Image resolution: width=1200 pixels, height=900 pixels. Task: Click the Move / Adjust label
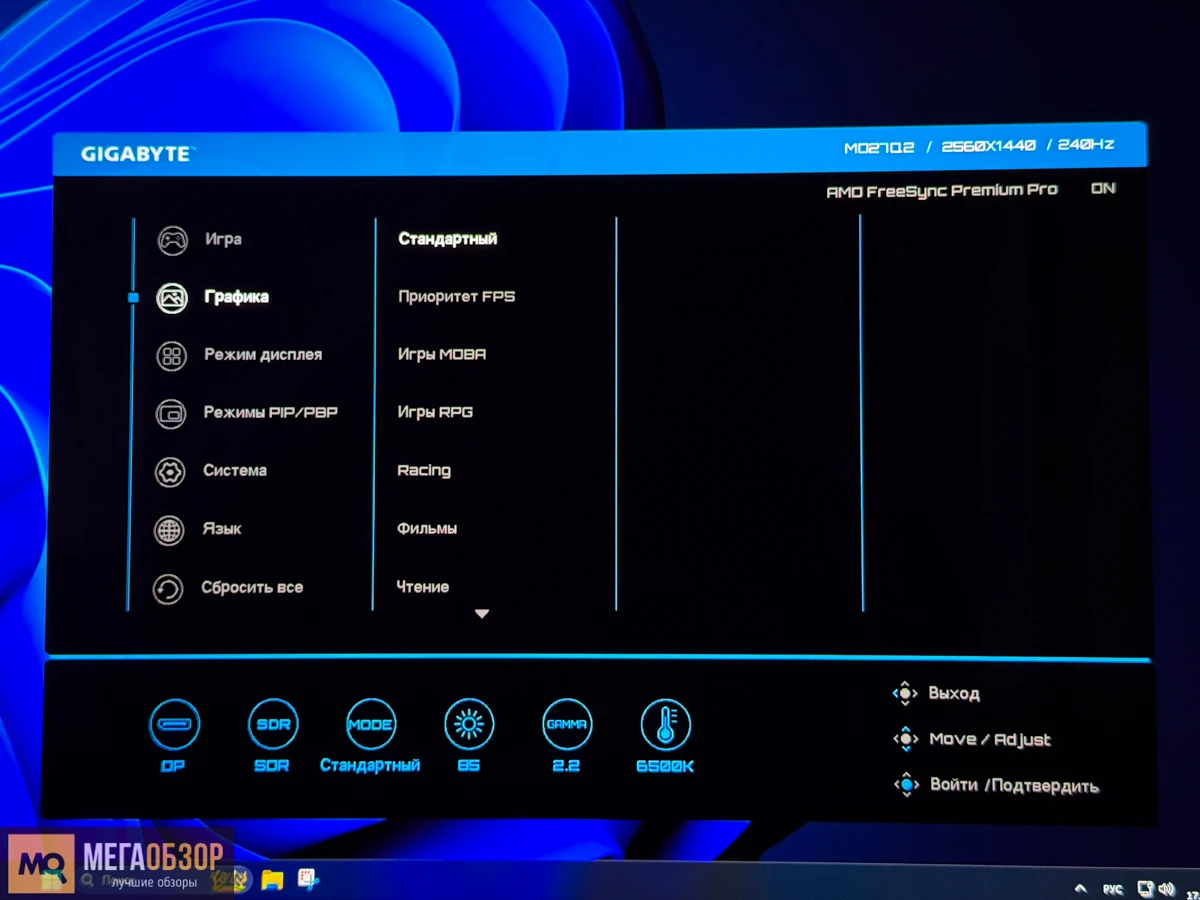tap(990, 740)
